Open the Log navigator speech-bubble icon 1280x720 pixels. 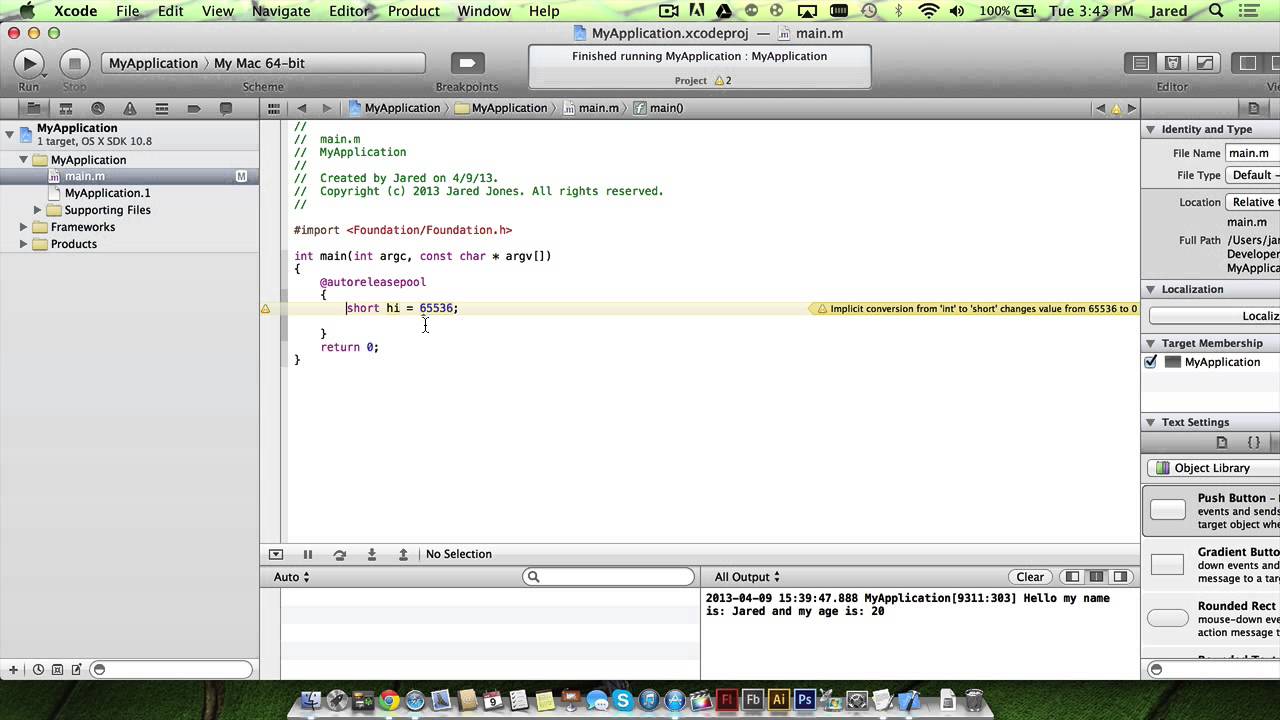226,108
